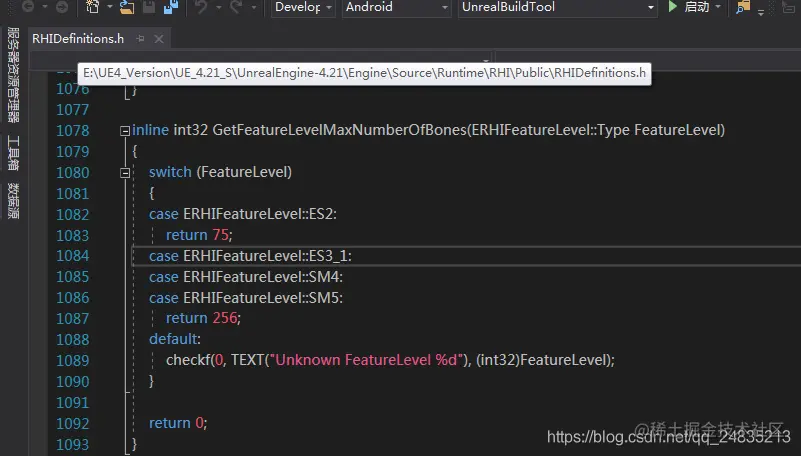Click the Open File folder icon
Screen dimensions: 801x456
[x=126, y=7]
